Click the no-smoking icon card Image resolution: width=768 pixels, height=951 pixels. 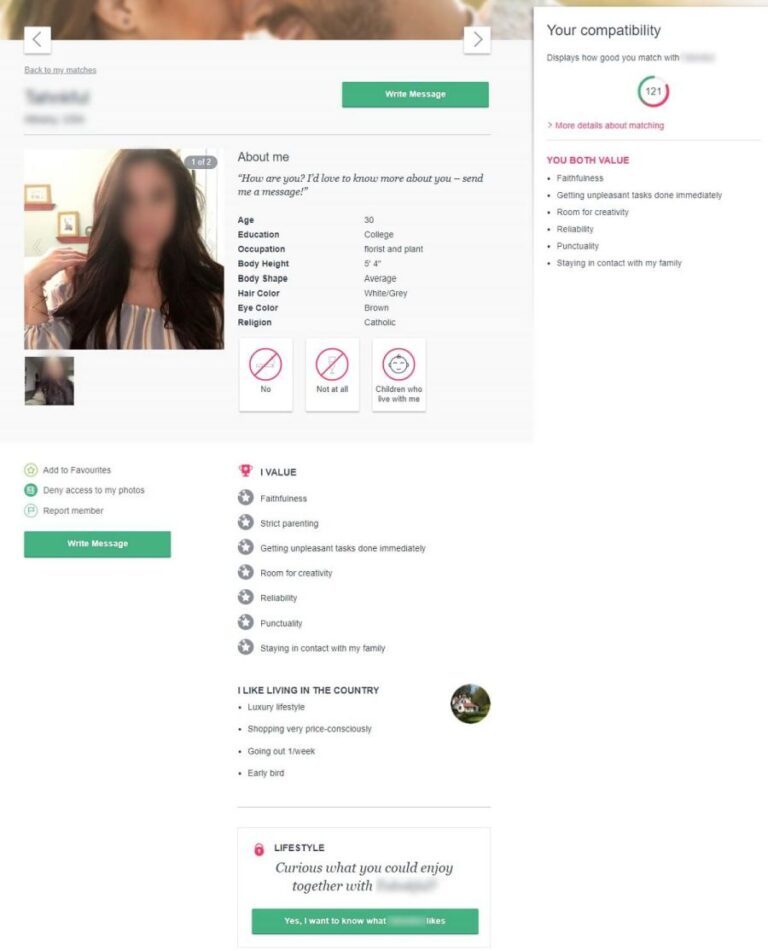(266, 375)
